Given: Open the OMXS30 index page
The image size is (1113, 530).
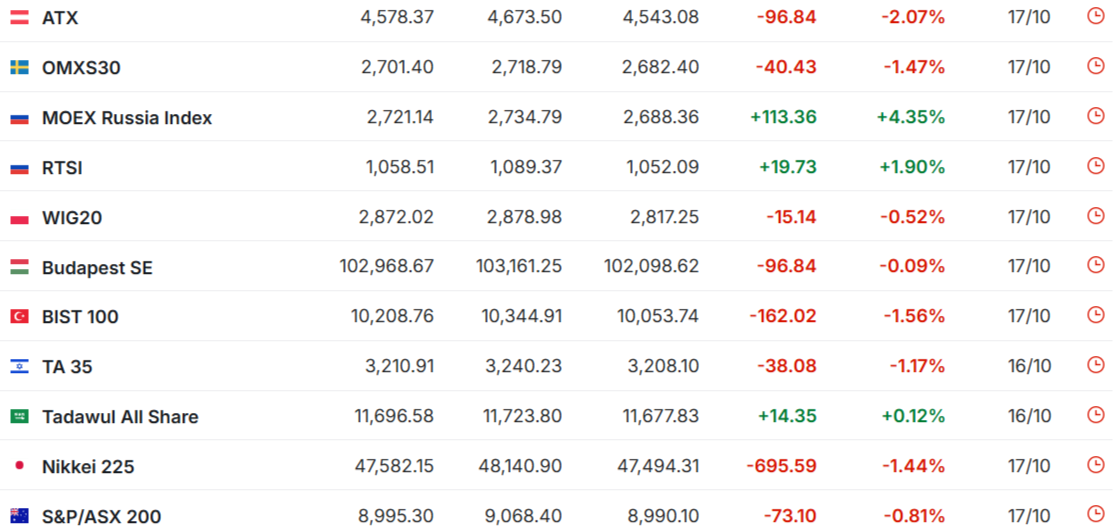Looking at the screenshot, I should (x=81, y=67).
